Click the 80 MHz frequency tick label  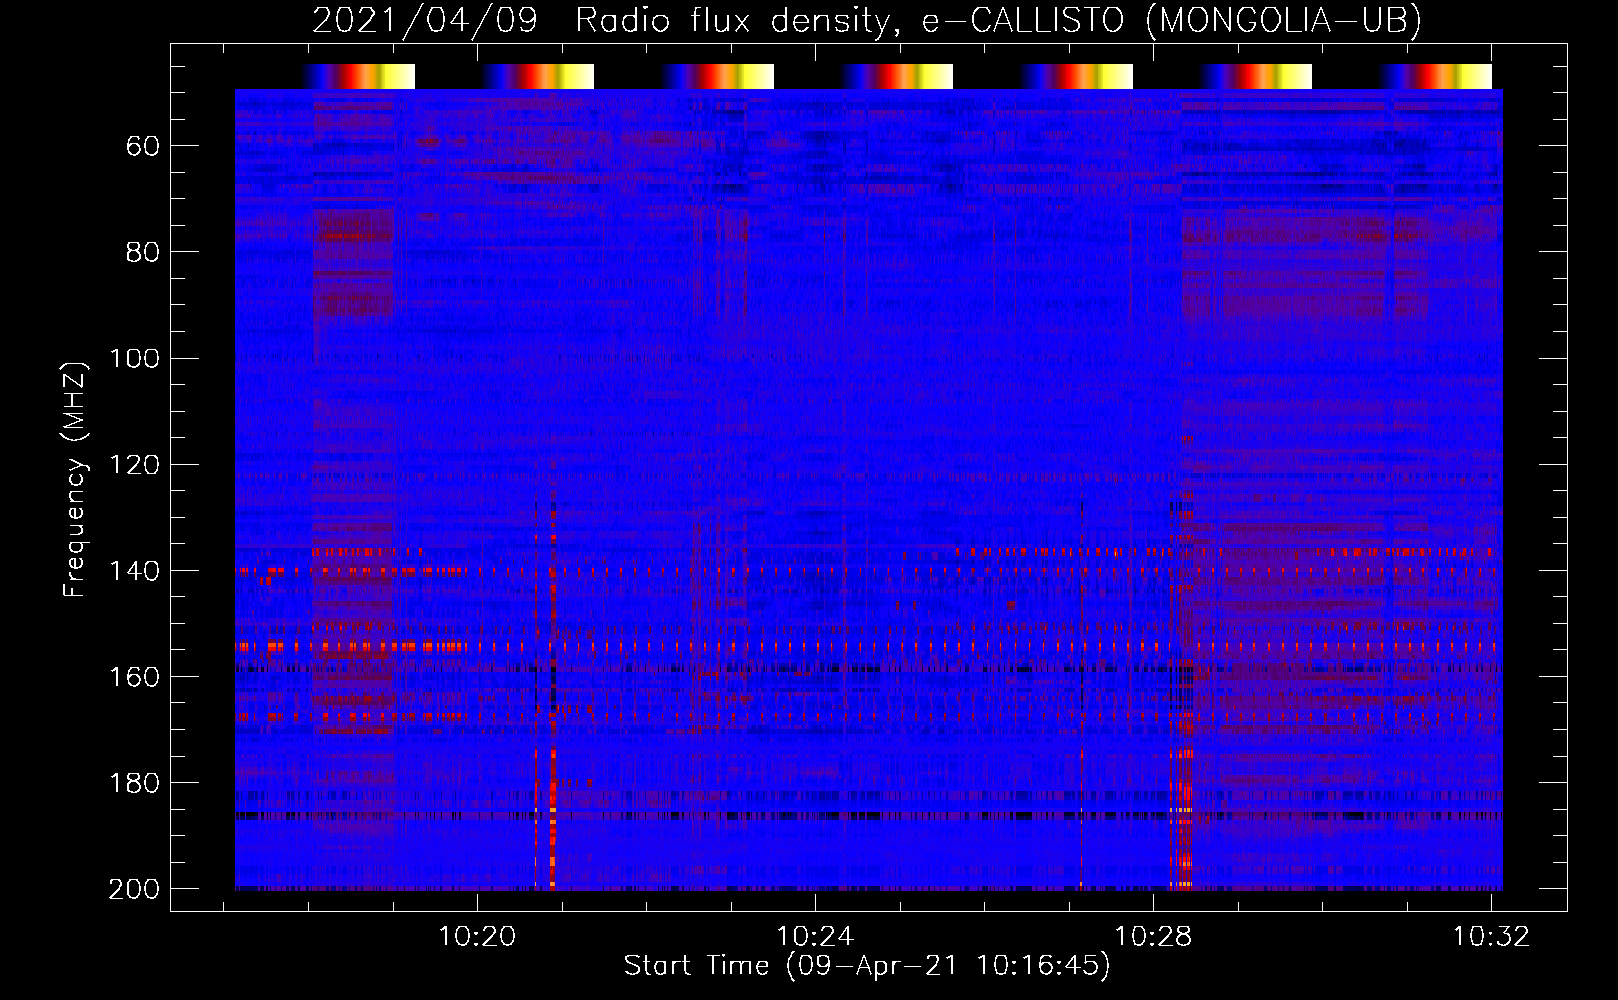click(143, 252)
